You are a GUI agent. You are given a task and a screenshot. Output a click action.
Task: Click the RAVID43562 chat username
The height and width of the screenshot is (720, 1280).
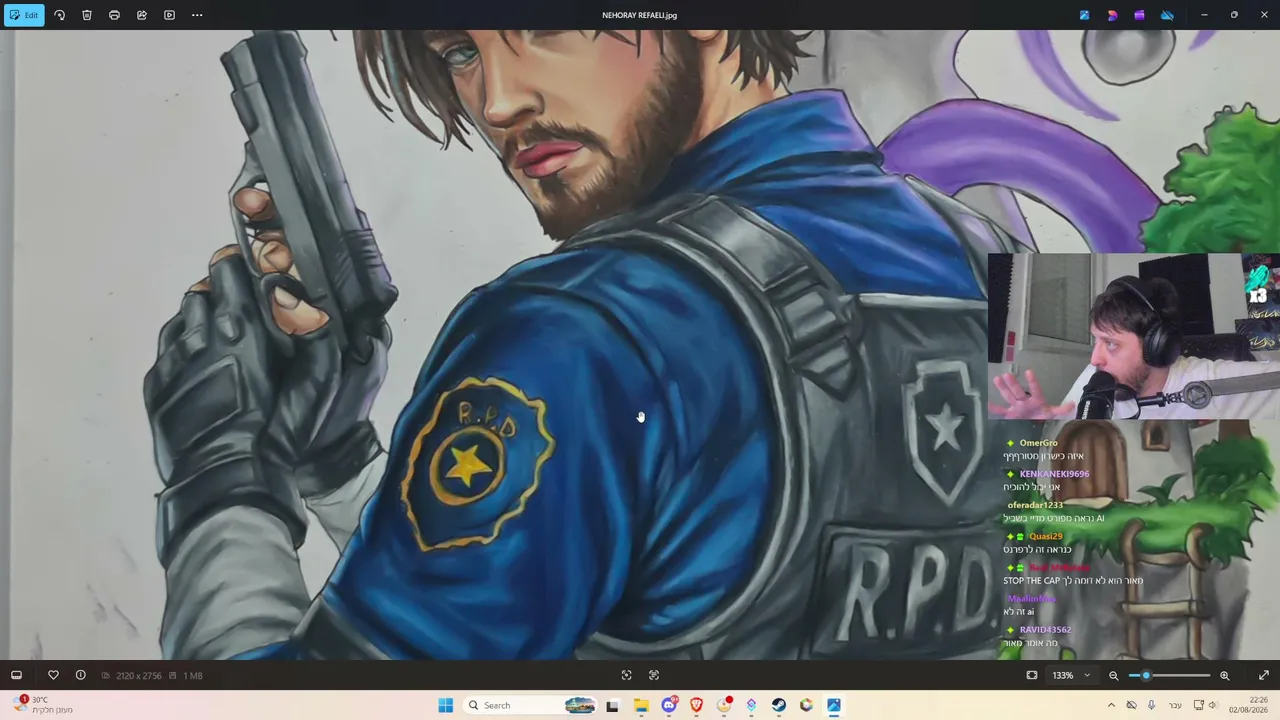[x=1045, y=630]
